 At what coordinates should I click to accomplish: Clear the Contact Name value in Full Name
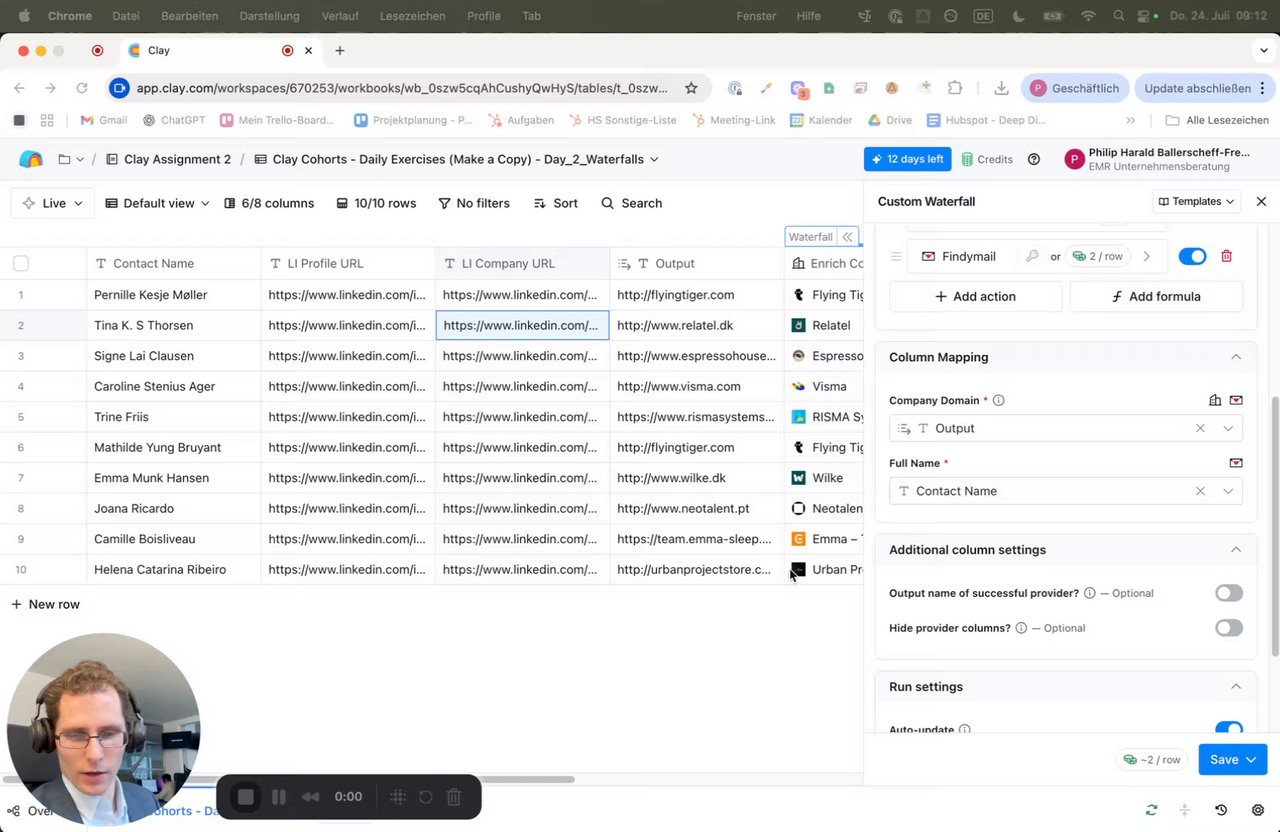tap(1200, 491)
